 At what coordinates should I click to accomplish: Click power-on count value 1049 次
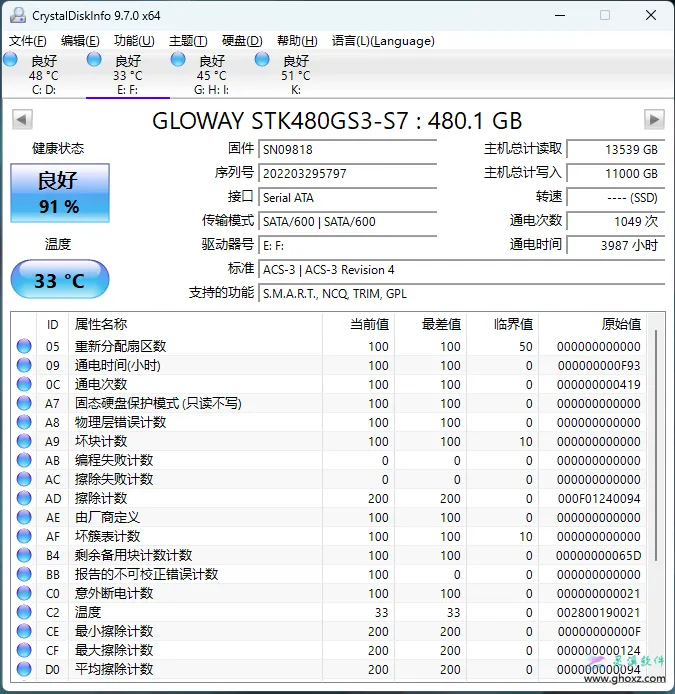[x=616, y=221]
